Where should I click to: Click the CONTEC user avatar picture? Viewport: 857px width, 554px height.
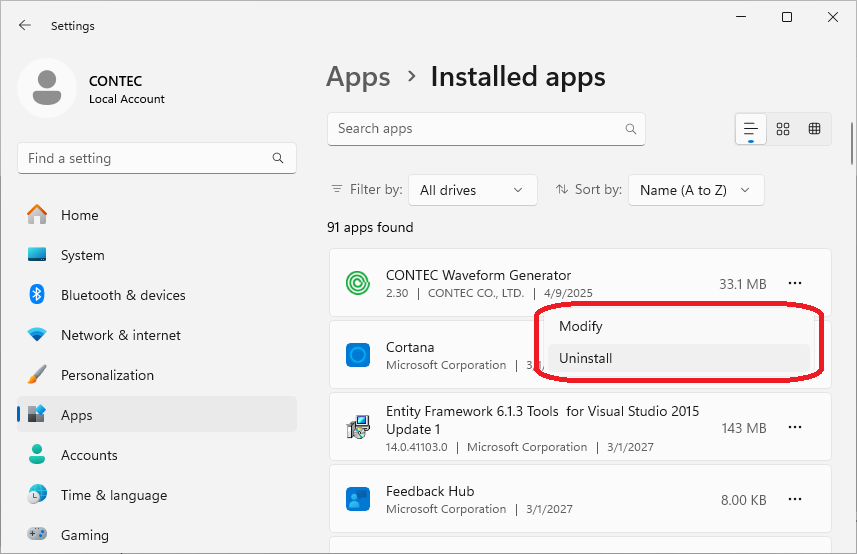tap(47, 88)
